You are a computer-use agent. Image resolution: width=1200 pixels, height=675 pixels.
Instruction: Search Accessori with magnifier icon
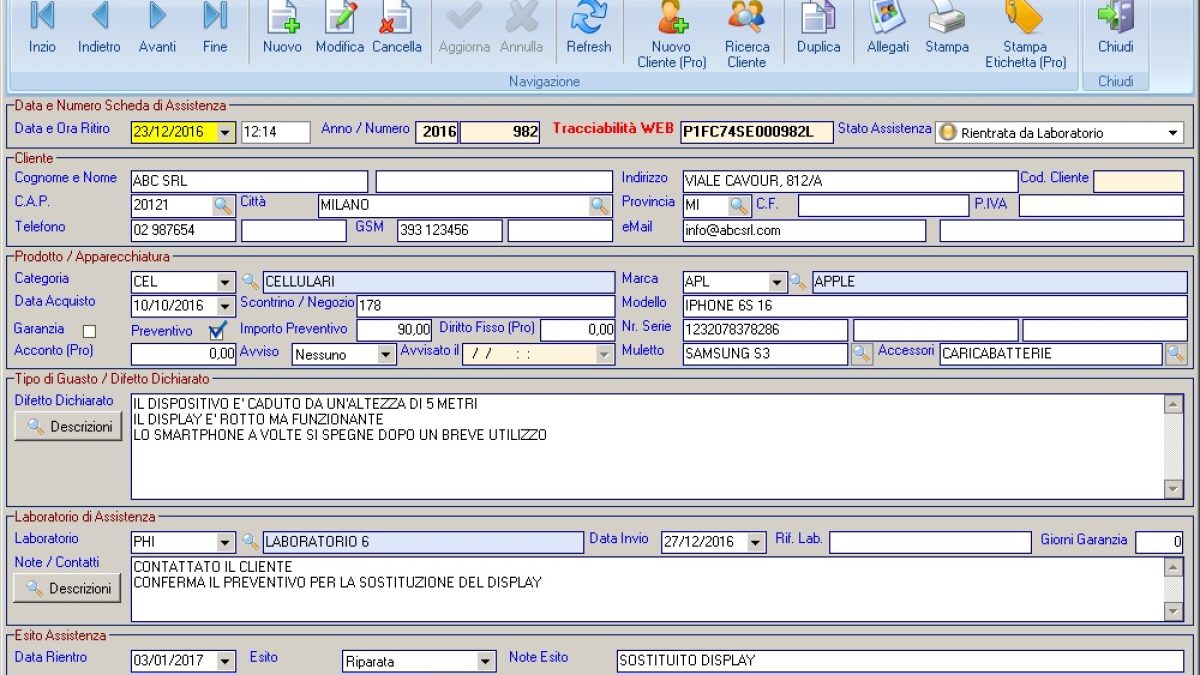[x=1176, y=353]
